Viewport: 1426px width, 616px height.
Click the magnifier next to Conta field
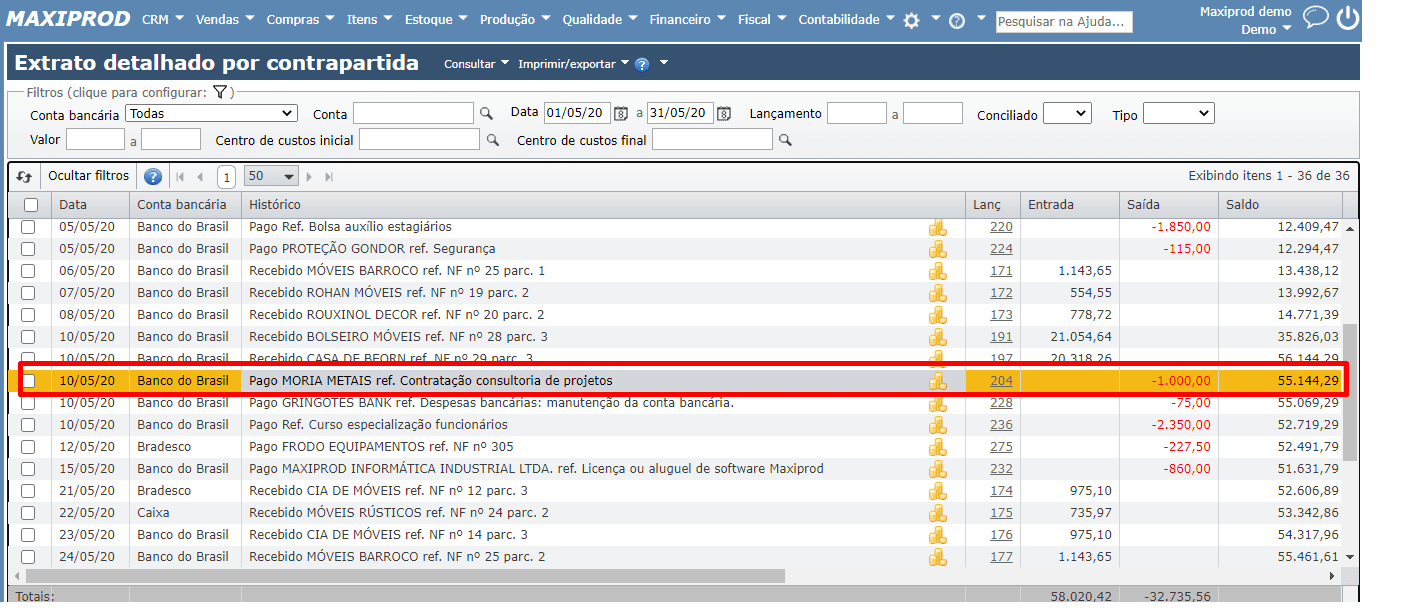tap(487, 113)
